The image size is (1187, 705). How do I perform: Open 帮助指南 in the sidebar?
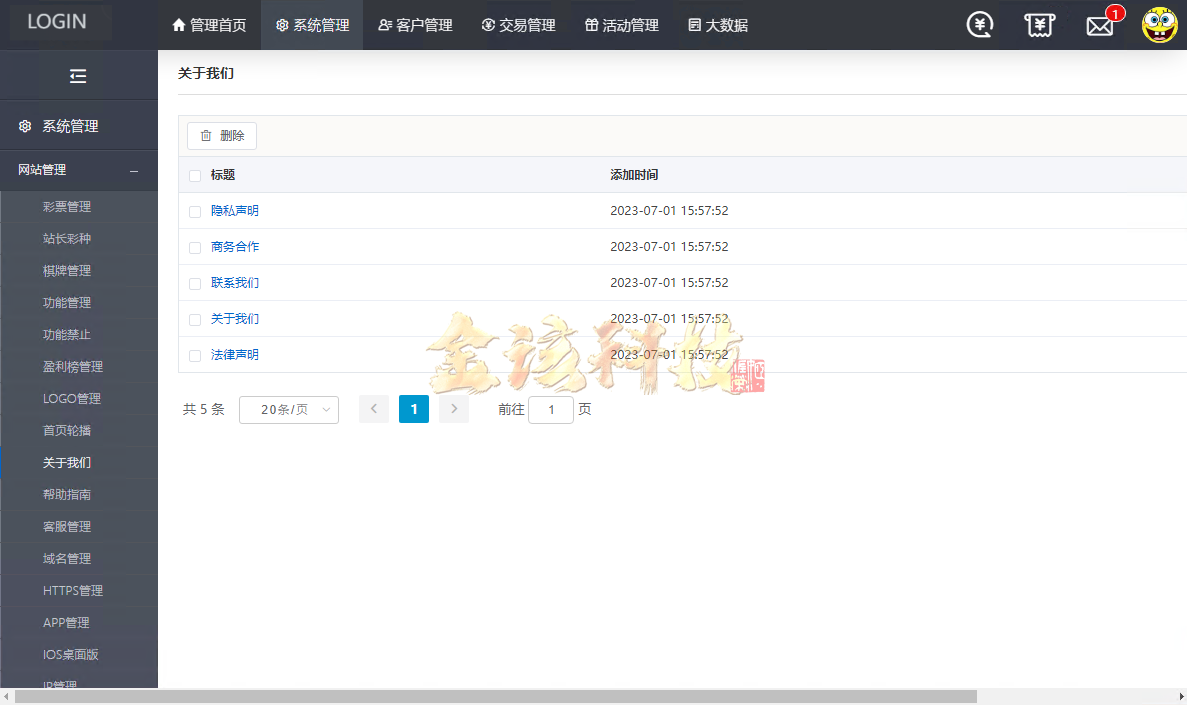pos(67,495)
